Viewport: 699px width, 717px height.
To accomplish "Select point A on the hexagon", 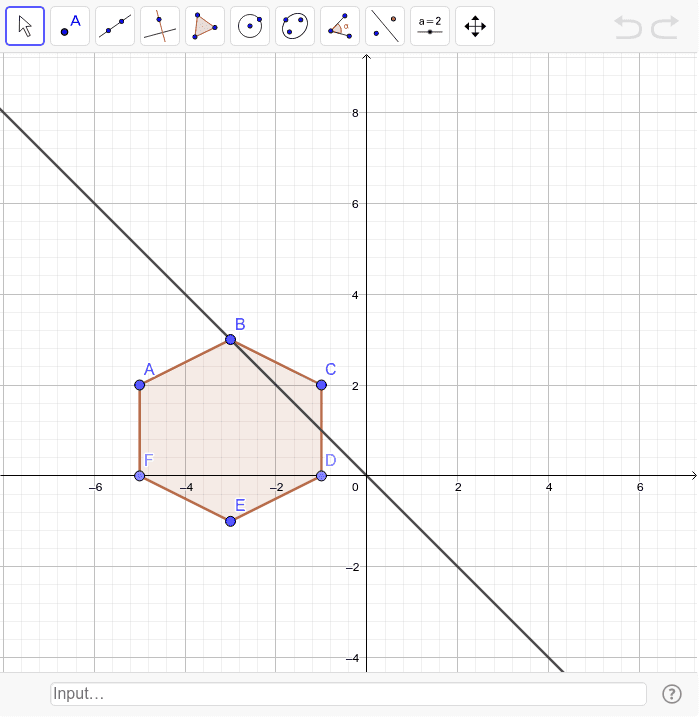I will [x=140, y=385].
